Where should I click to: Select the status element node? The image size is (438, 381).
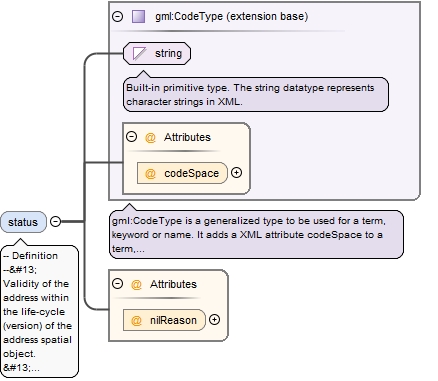(x=23, y=222)
